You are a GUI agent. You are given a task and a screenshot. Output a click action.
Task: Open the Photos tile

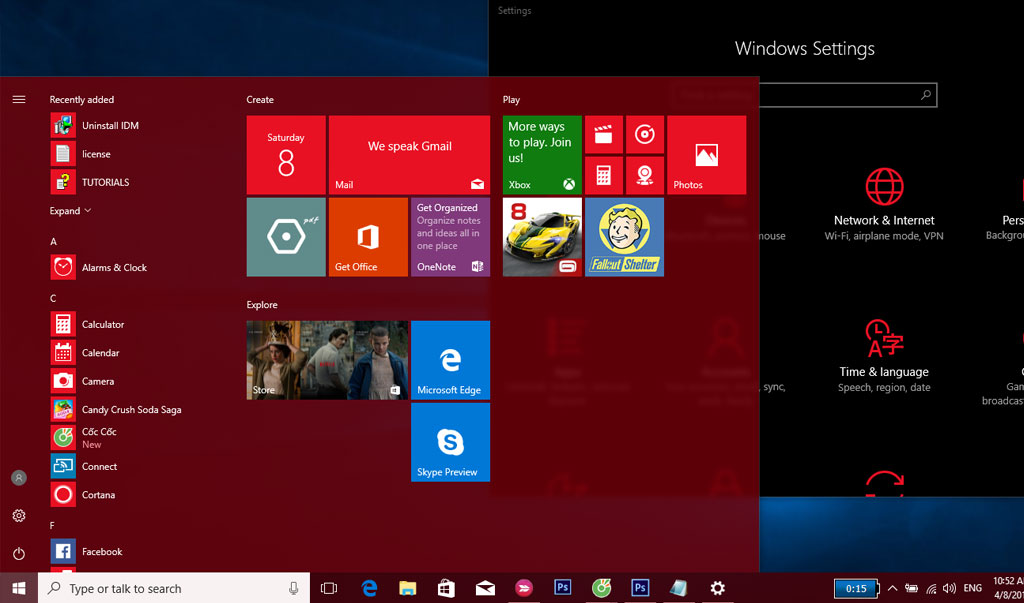(706, 155)
